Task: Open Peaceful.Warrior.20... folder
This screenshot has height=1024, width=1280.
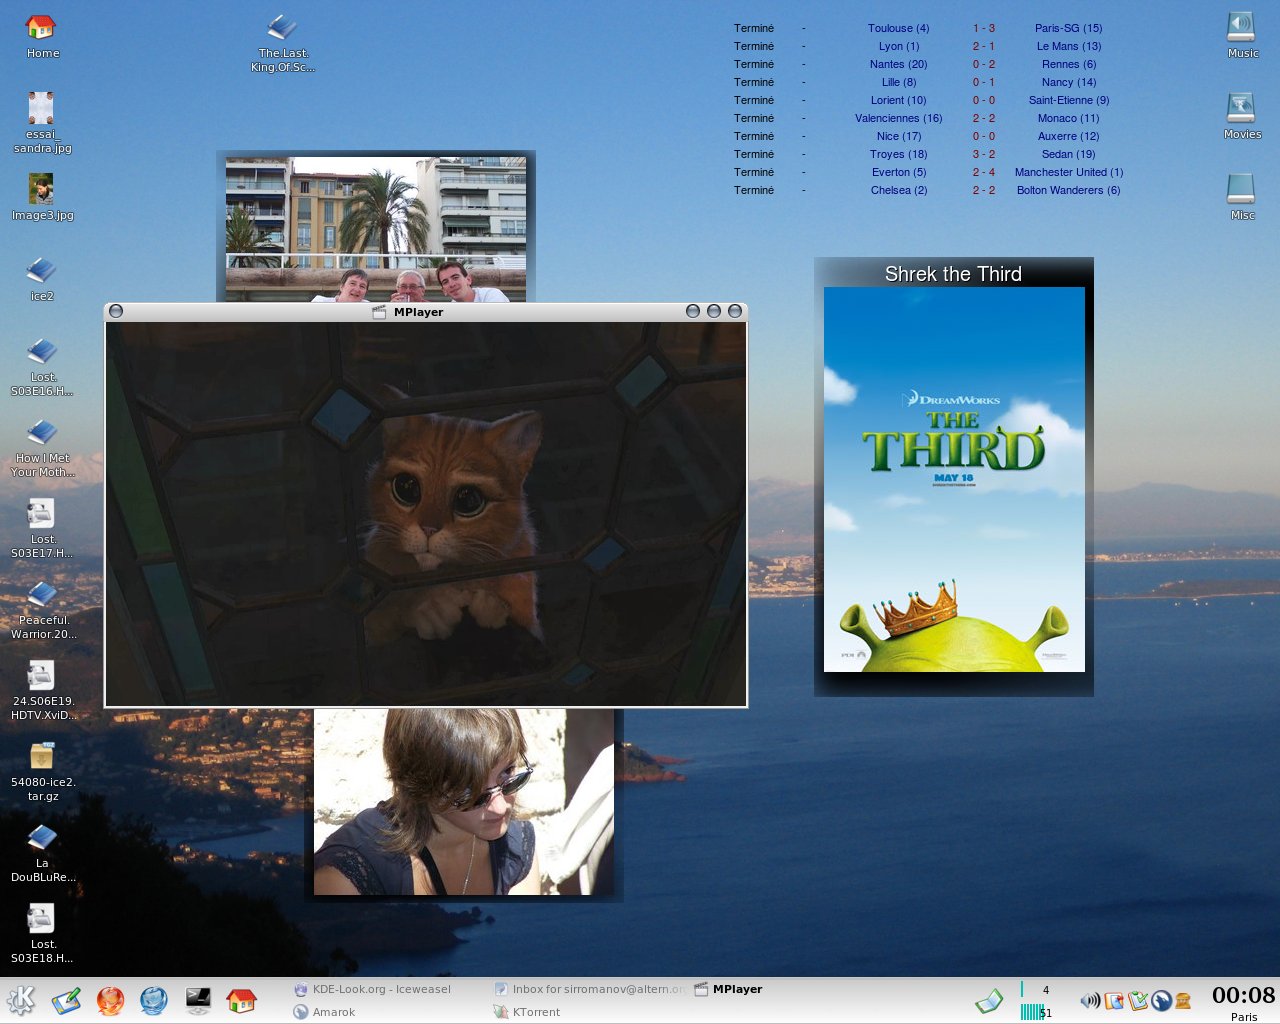Action: [42, 609]
